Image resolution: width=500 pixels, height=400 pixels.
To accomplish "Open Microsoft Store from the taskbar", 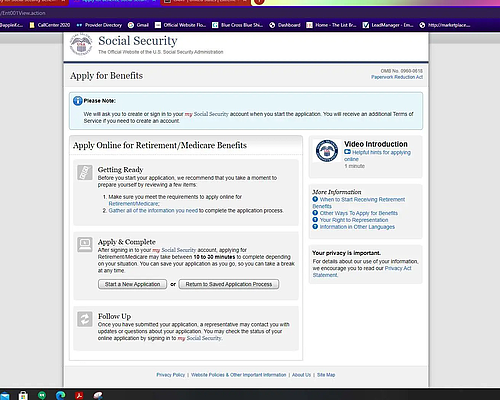I will coord(23,396).
